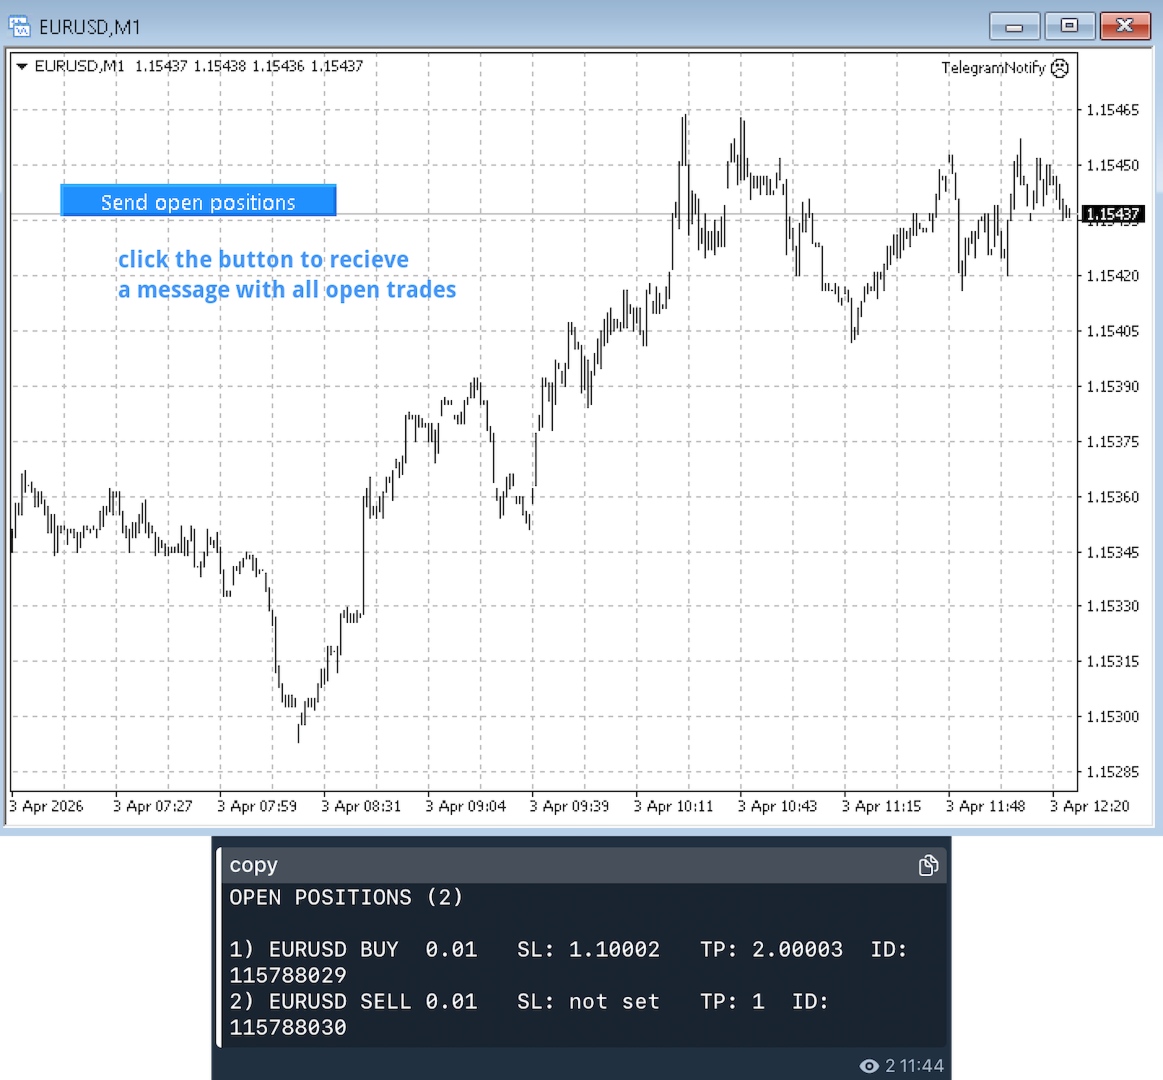Click the eye views icon beside 2 11:44
The width and height of the screenshot is (1163, 1080).
click(869, 1066)
